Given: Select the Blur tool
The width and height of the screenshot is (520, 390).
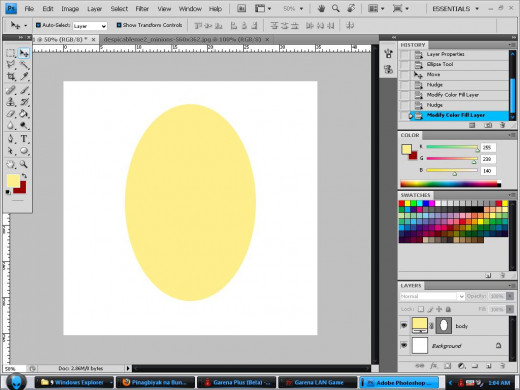Looking at the screenshot, I should (11, 125).
